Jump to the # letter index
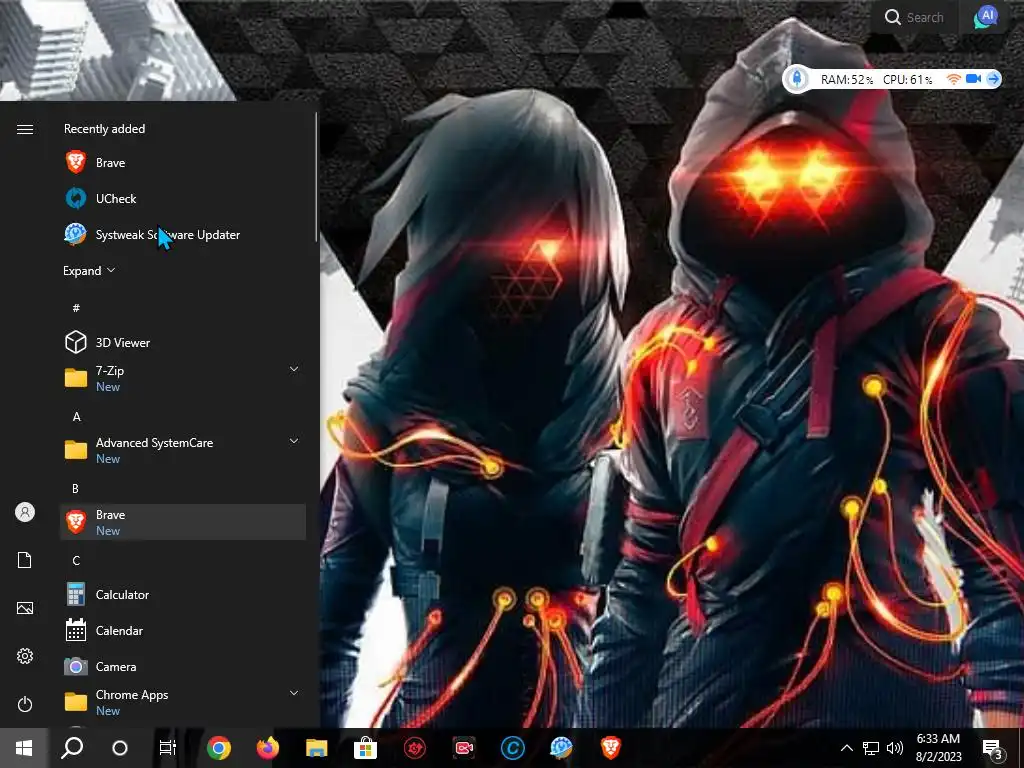Image resolution: width=1024 pixels, height=768 pixels. [76, 308]
